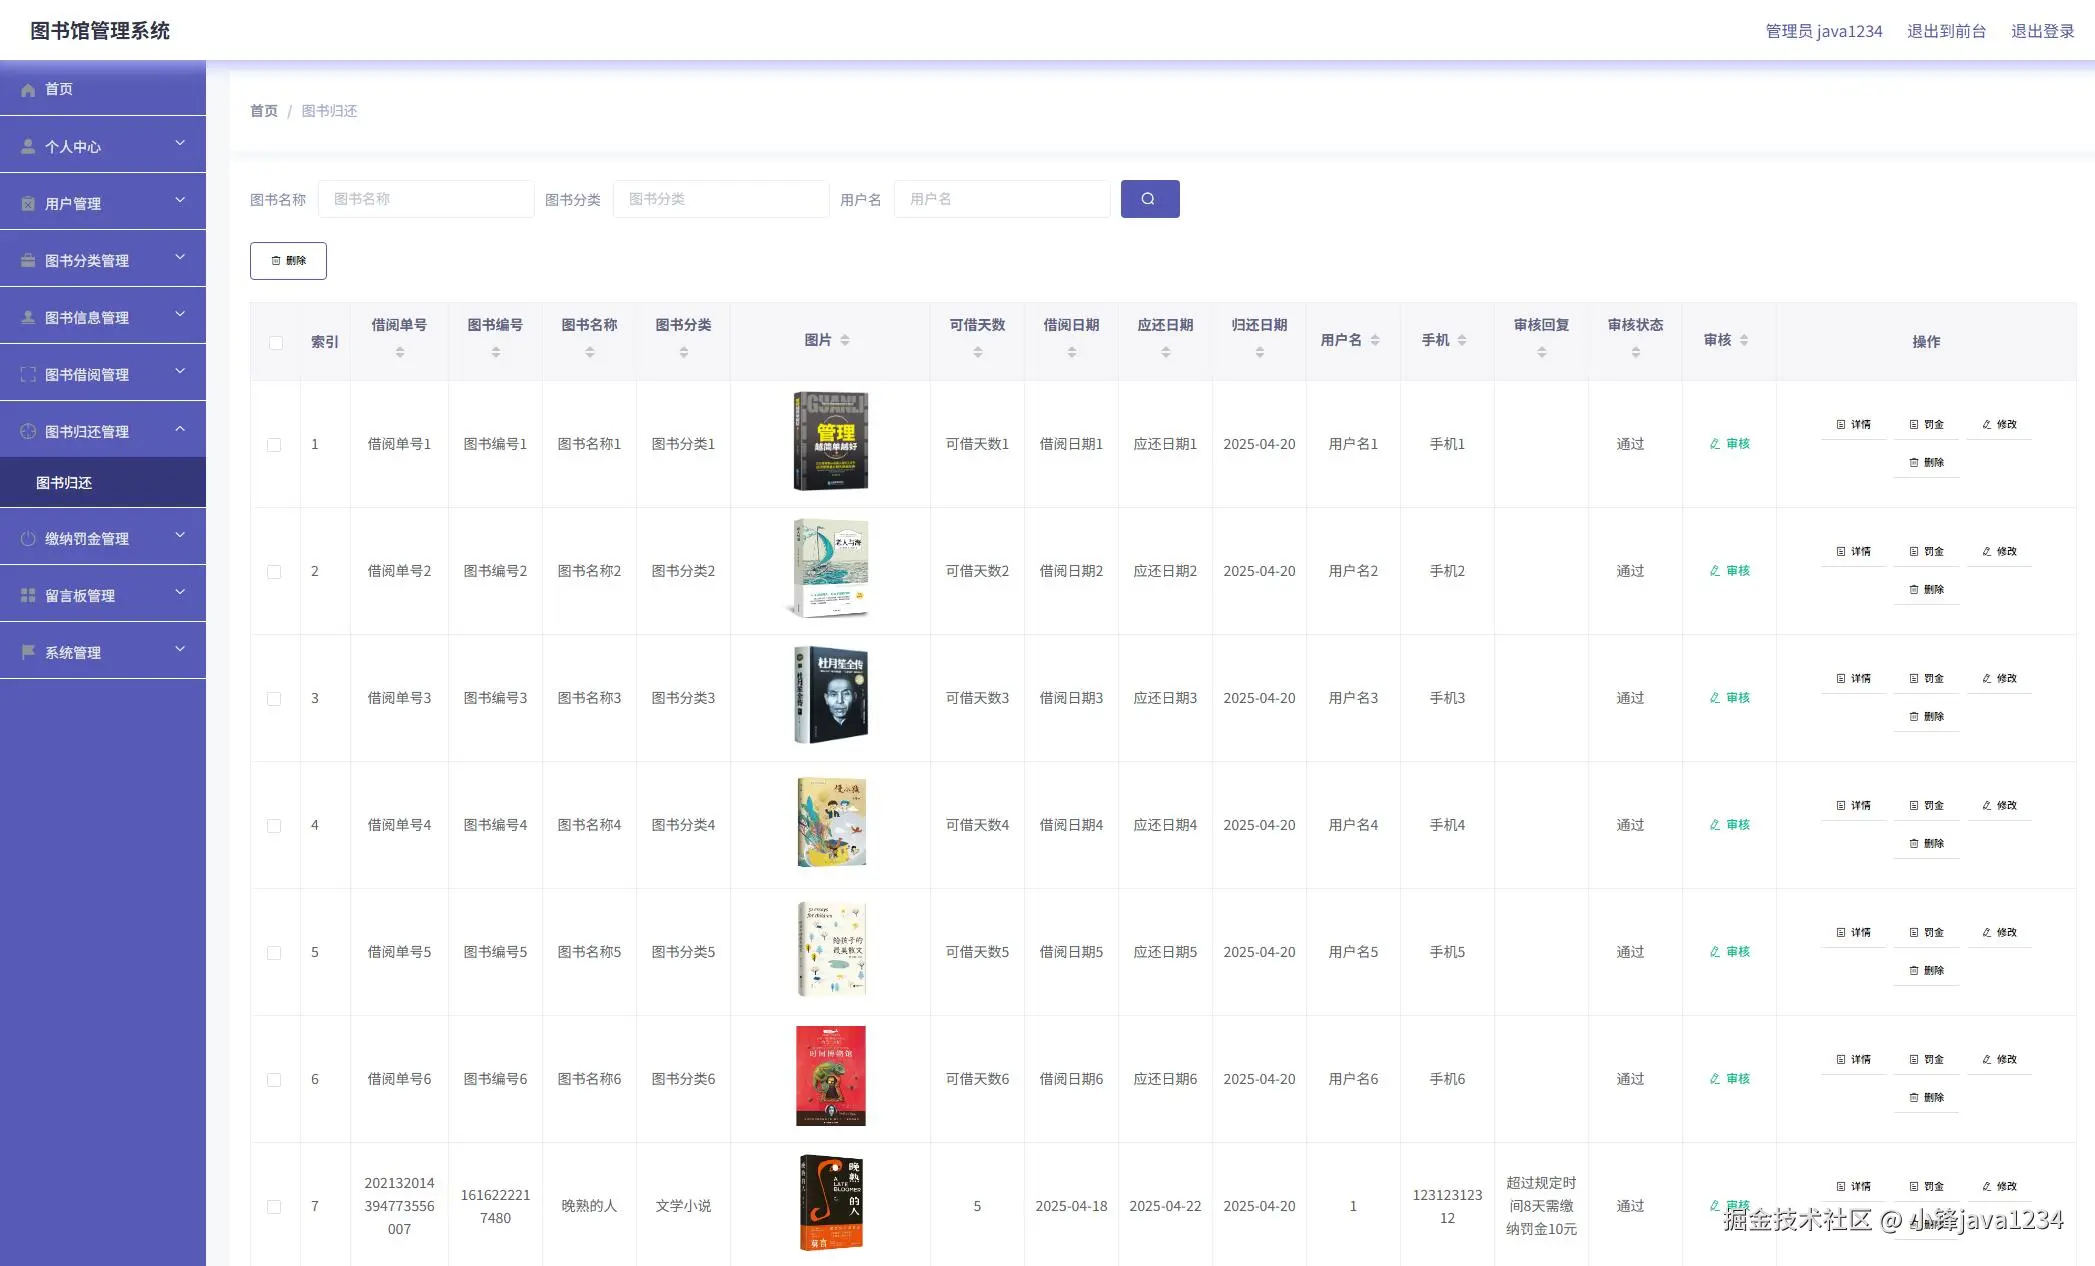
Task: Click 删除 button above the table
Action: [288, 261]
